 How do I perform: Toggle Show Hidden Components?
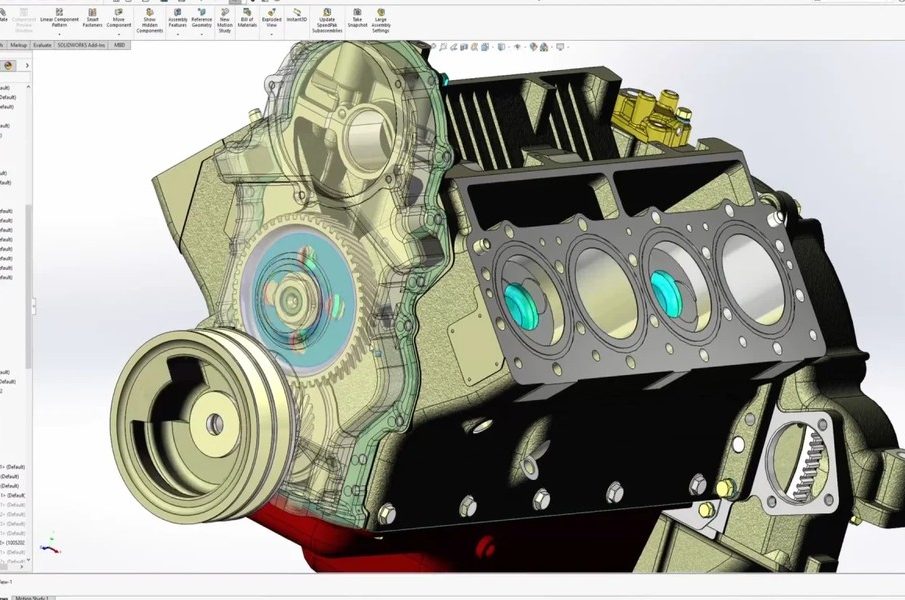tap(149, 20)
